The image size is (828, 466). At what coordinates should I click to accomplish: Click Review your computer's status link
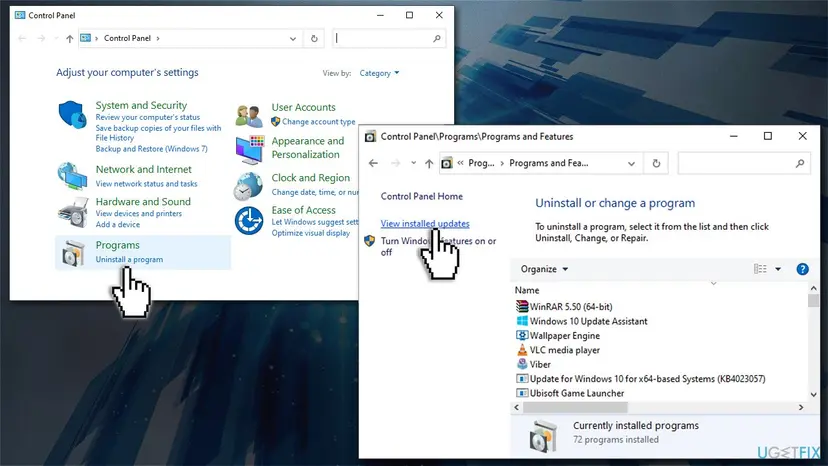(148, 117)
